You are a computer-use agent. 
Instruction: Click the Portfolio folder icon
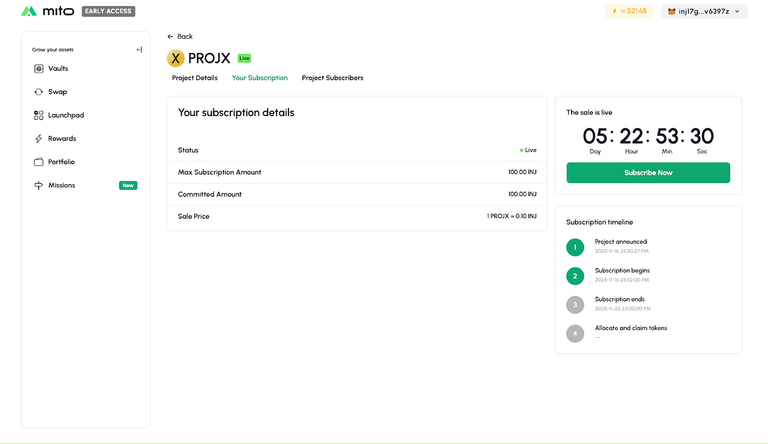coord(38,162)
